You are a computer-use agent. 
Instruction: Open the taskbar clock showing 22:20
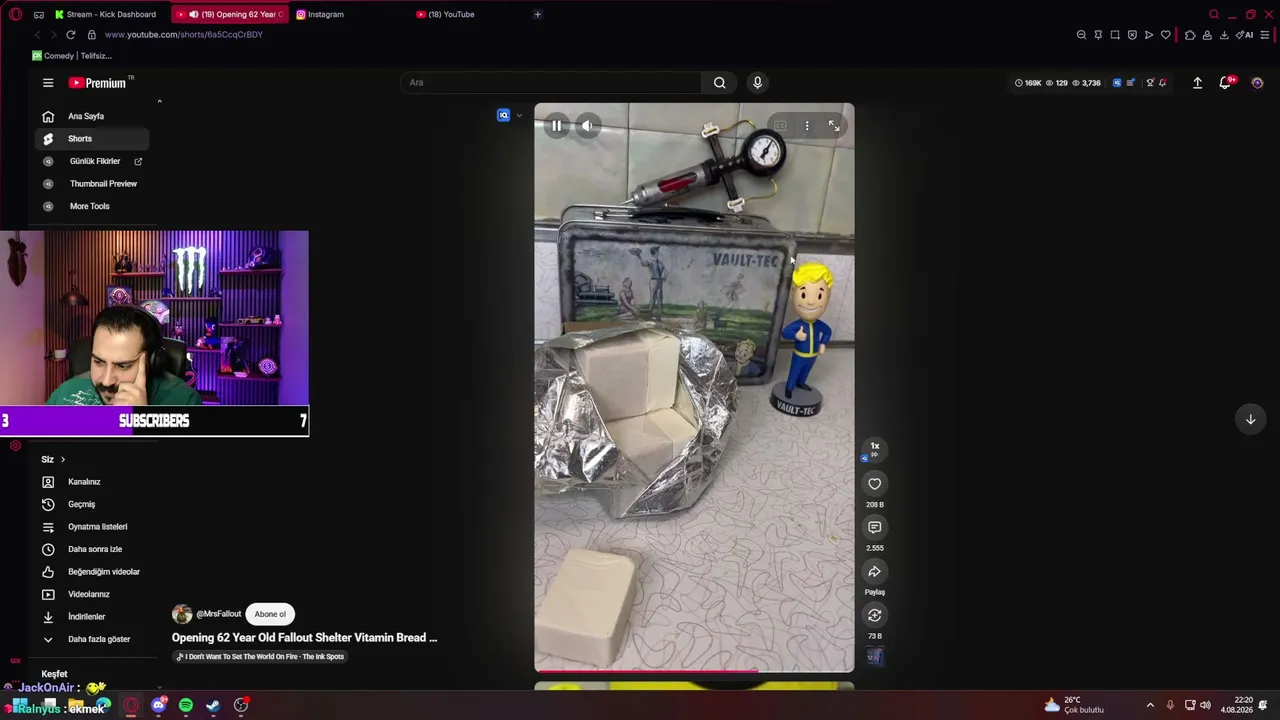1236,705
